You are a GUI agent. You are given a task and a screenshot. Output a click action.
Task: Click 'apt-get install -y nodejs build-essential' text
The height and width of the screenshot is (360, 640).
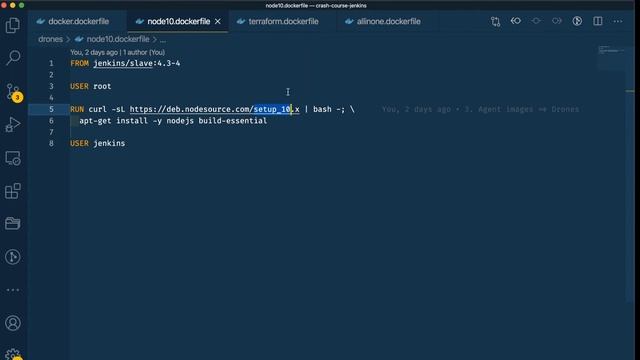pyautogui.click(x=173, y=121)
